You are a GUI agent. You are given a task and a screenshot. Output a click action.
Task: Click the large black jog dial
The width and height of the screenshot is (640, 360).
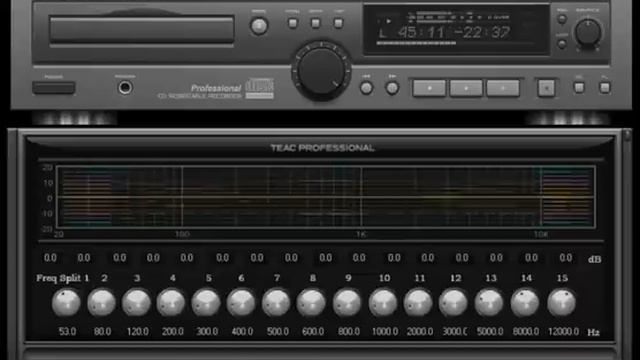(321, 71)
